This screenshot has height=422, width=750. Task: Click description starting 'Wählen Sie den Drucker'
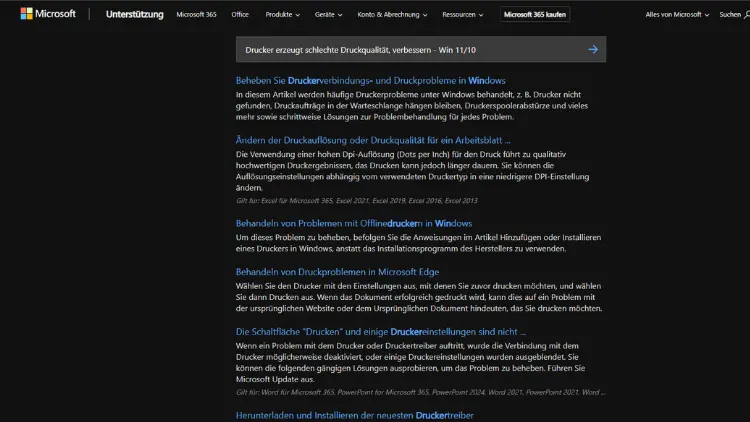click(419, 297)
